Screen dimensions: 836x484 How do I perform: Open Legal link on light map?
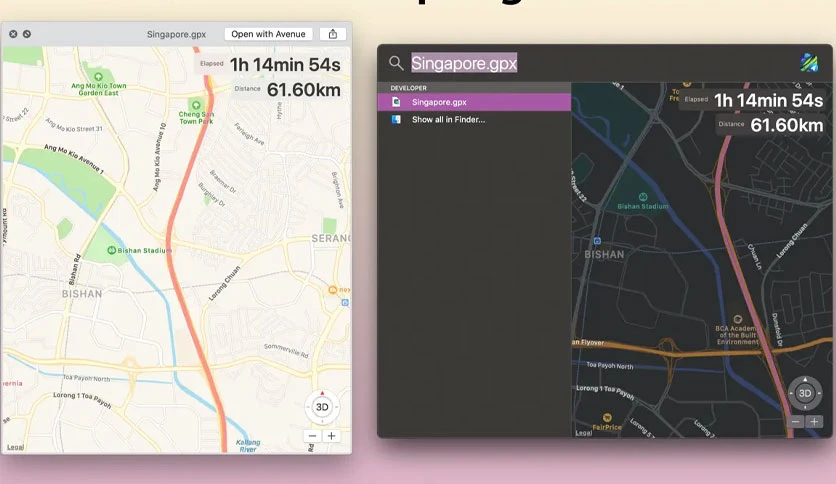pyautogui.click(x=15, y=447)
